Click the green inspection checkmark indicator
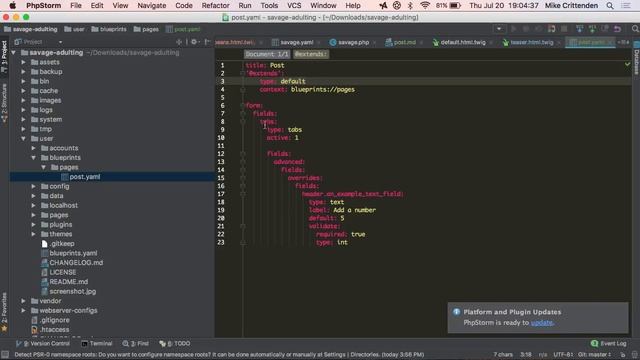 627,64
